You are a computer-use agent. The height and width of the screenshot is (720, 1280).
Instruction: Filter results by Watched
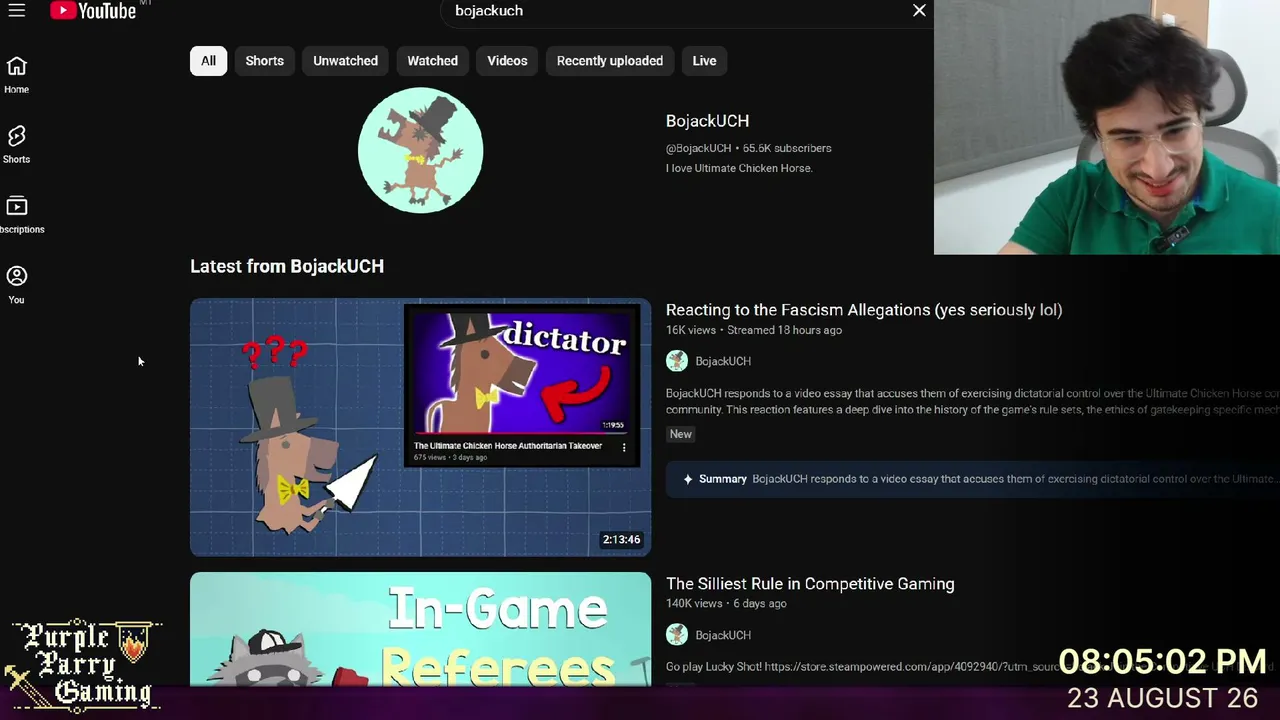pos(432,61)
